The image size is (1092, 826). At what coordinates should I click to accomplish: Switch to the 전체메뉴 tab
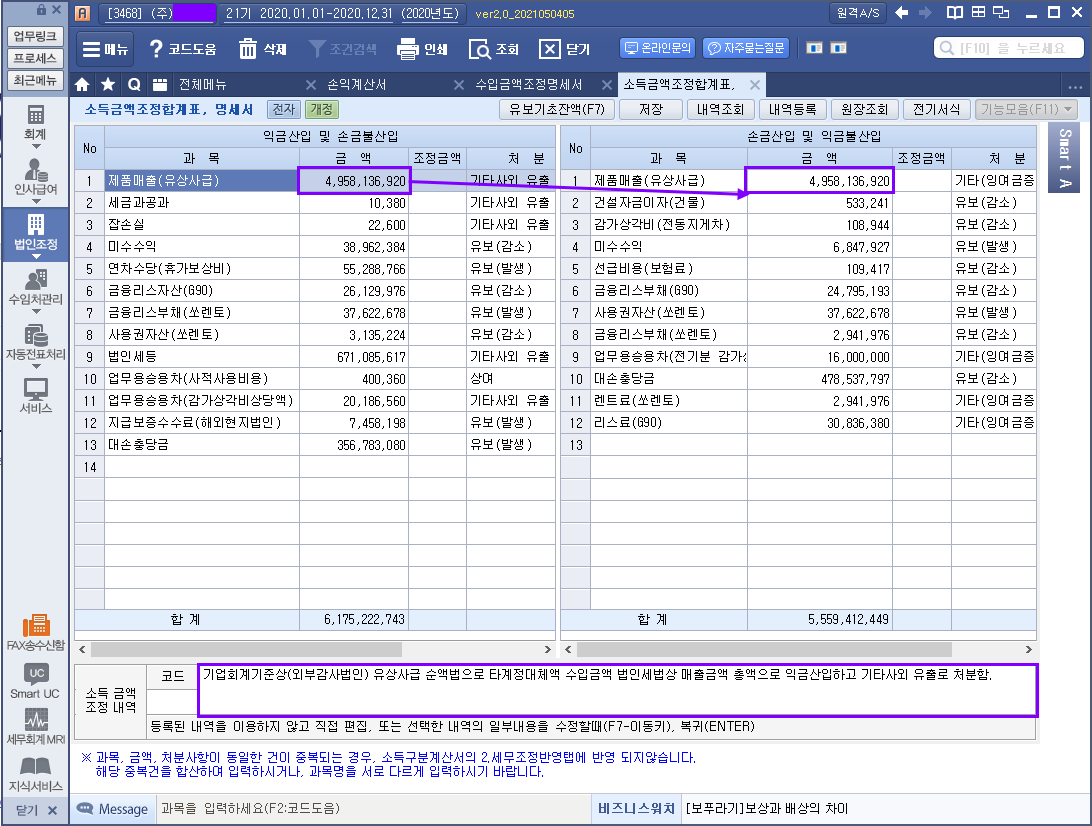click(x=203, y=85)
